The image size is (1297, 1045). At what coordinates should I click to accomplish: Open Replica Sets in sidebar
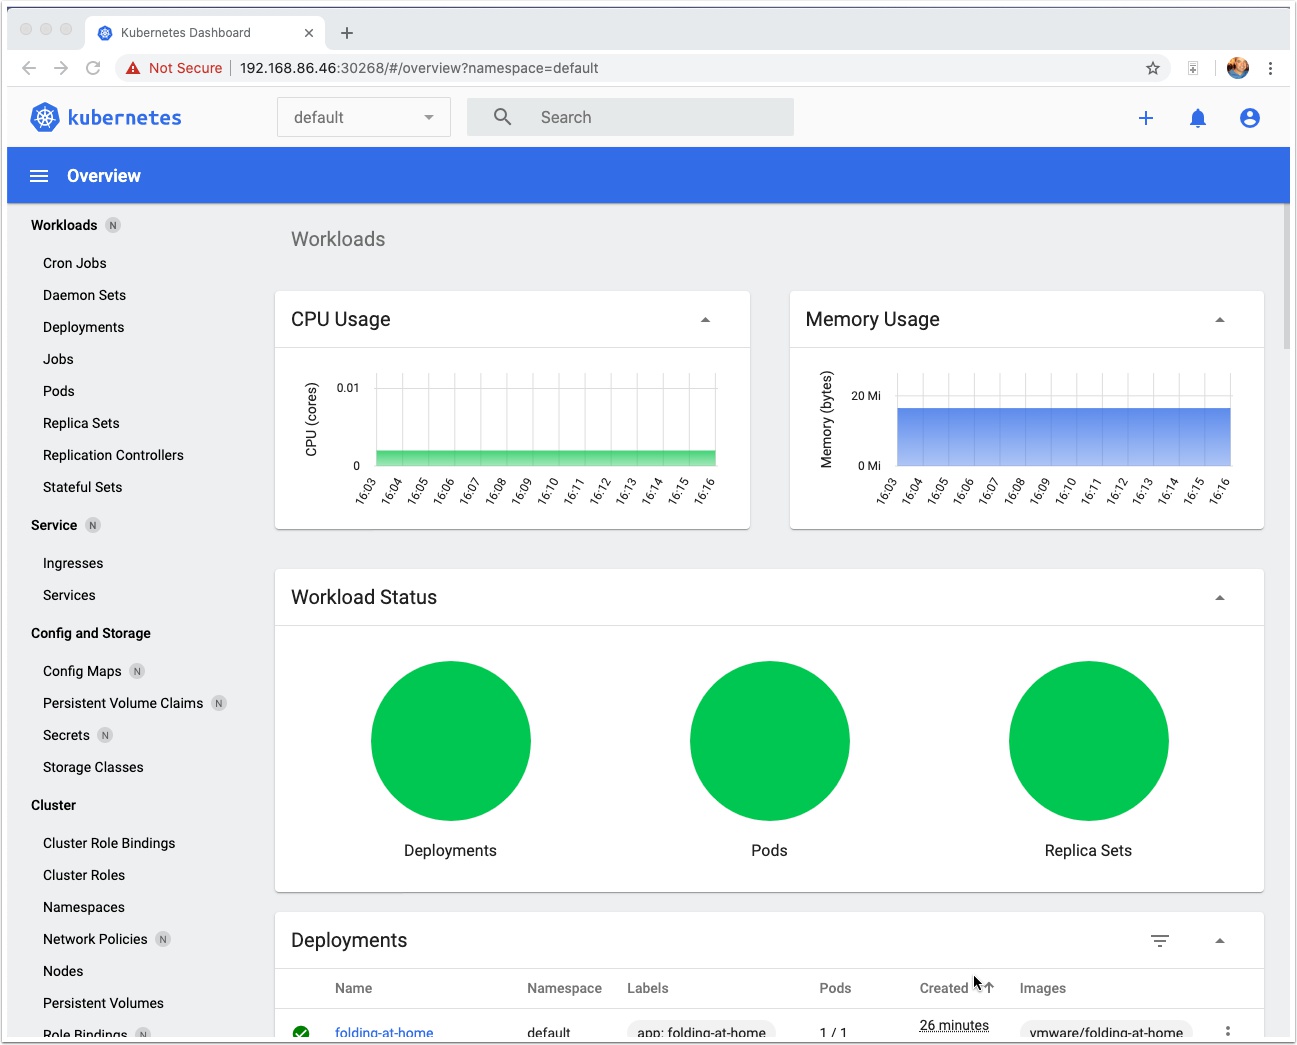[81, 423]
